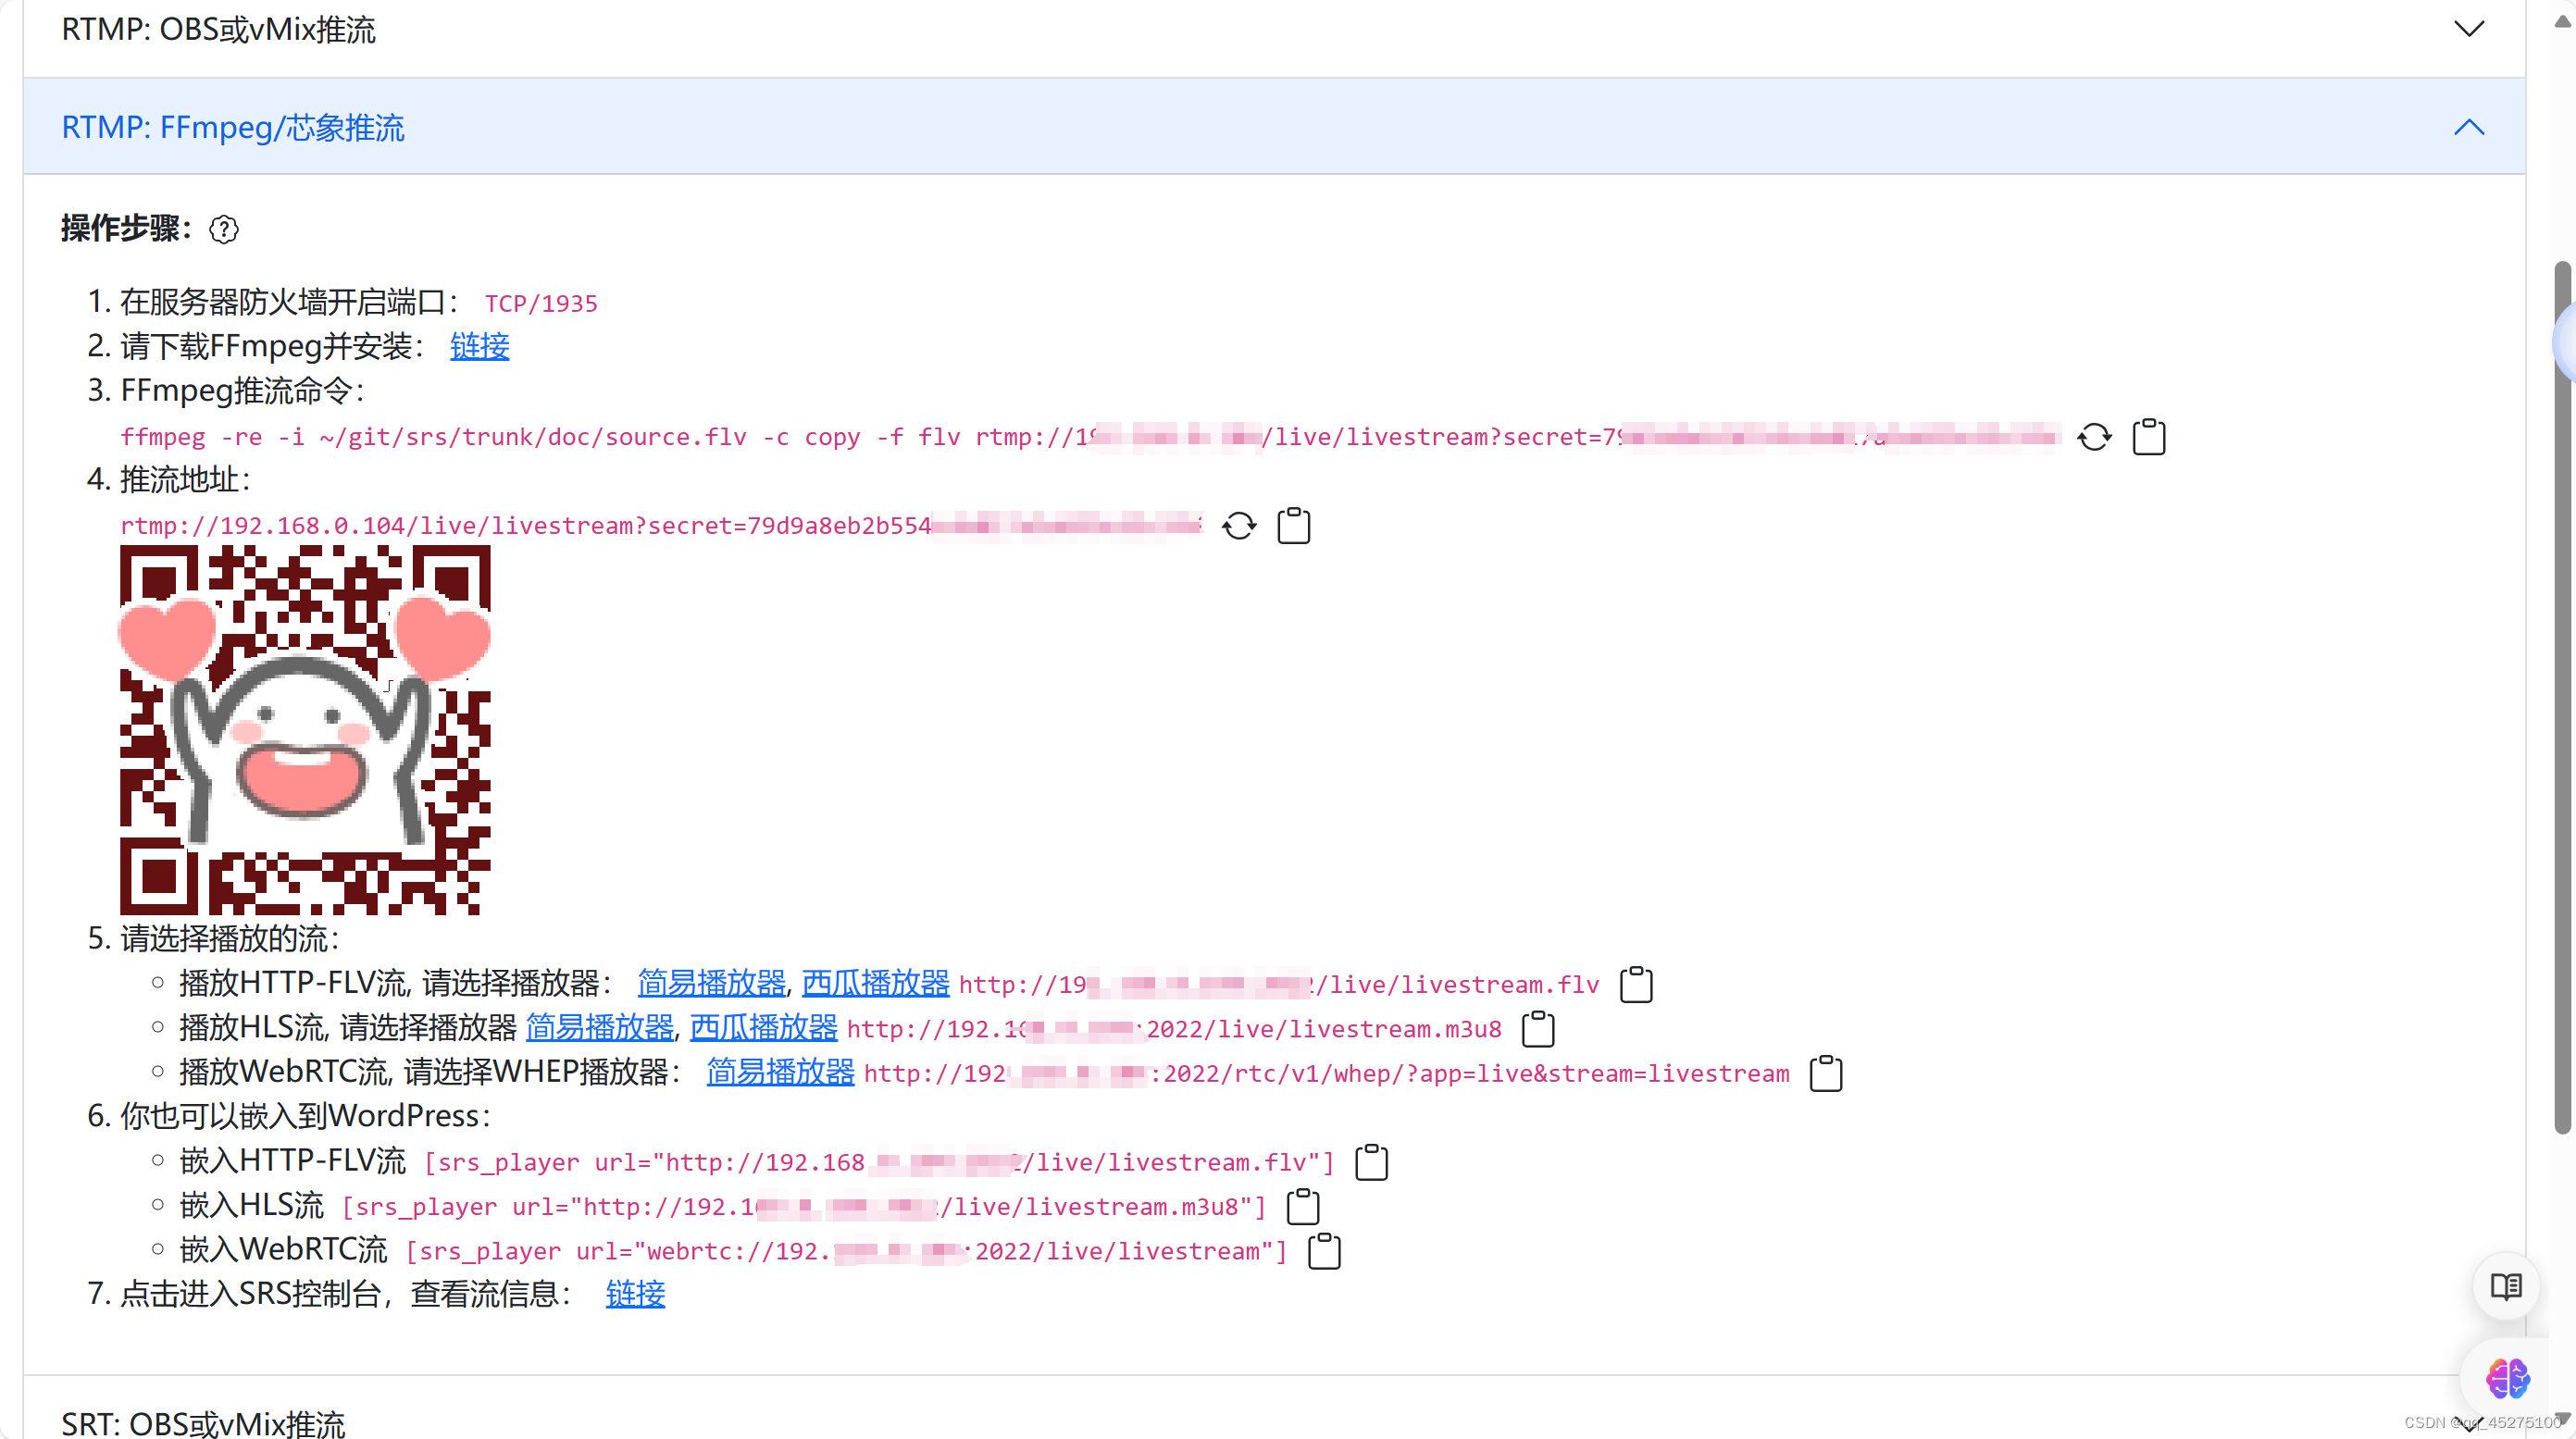The image size is (2576, 1439).
Task: Copy the livestream.m3u8 play URL
Action: [x=1538, y=1028]
